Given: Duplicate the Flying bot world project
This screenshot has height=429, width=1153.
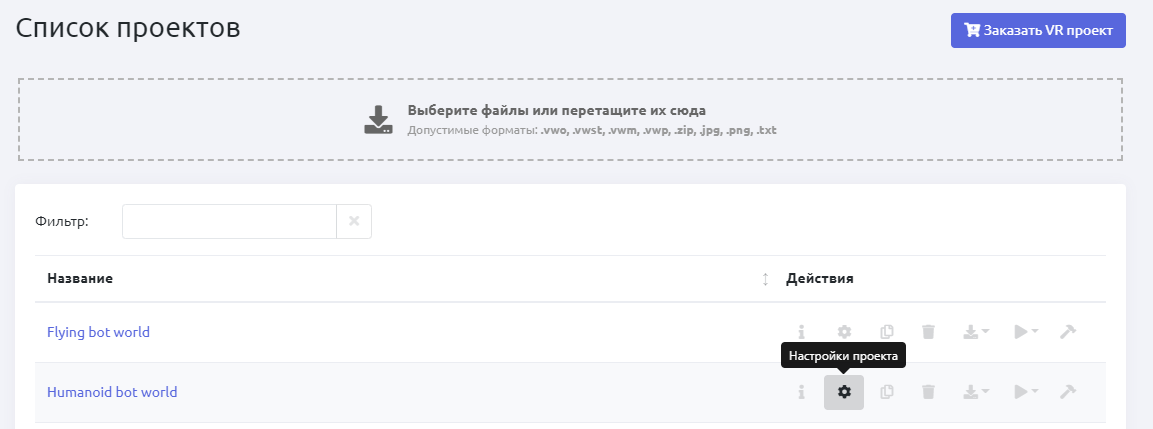Looking at the screenshot, I should [x=886, y=332].
